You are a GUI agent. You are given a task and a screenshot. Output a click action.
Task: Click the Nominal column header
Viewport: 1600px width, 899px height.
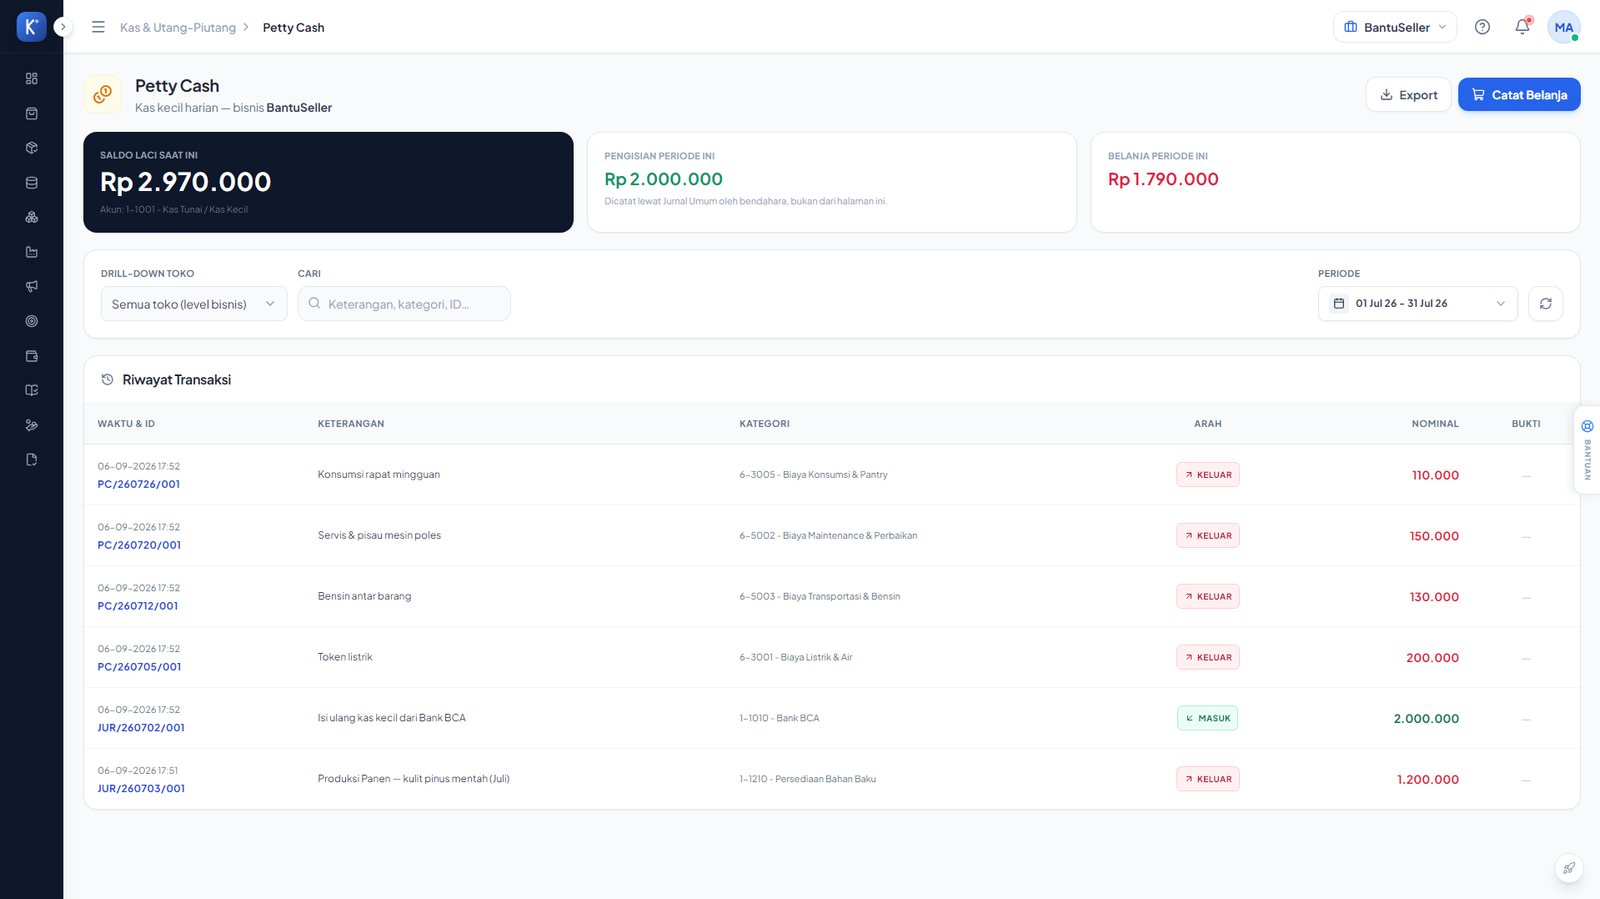click(1435, 424)
